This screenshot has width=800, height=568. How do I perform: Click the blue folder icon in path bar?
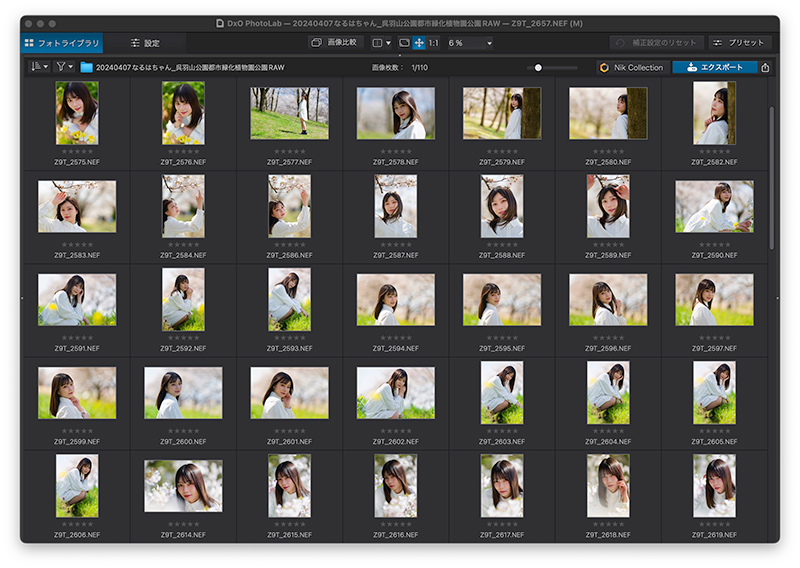[x=86, y=67]
